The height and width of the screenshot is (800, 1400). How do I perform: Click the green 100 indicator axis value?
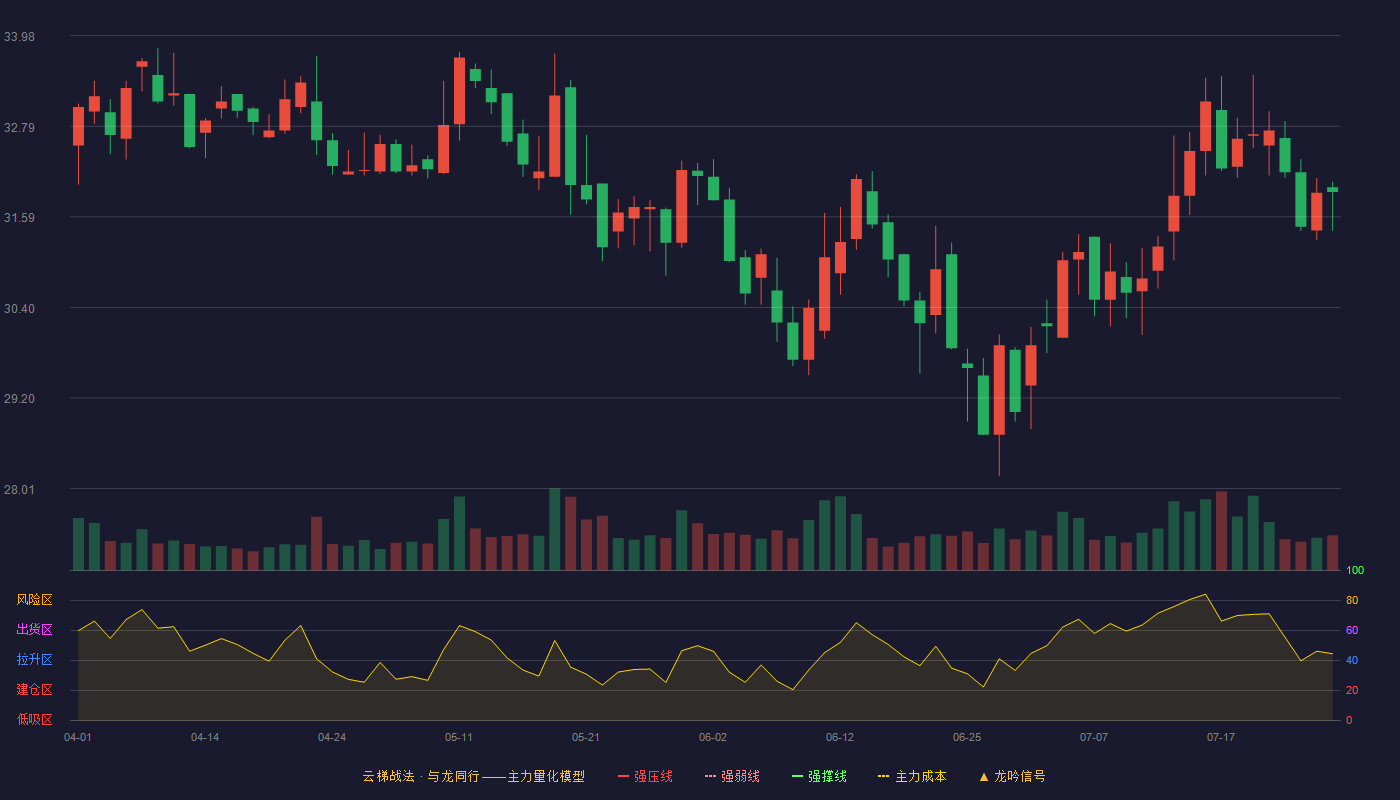point(1355,571)
